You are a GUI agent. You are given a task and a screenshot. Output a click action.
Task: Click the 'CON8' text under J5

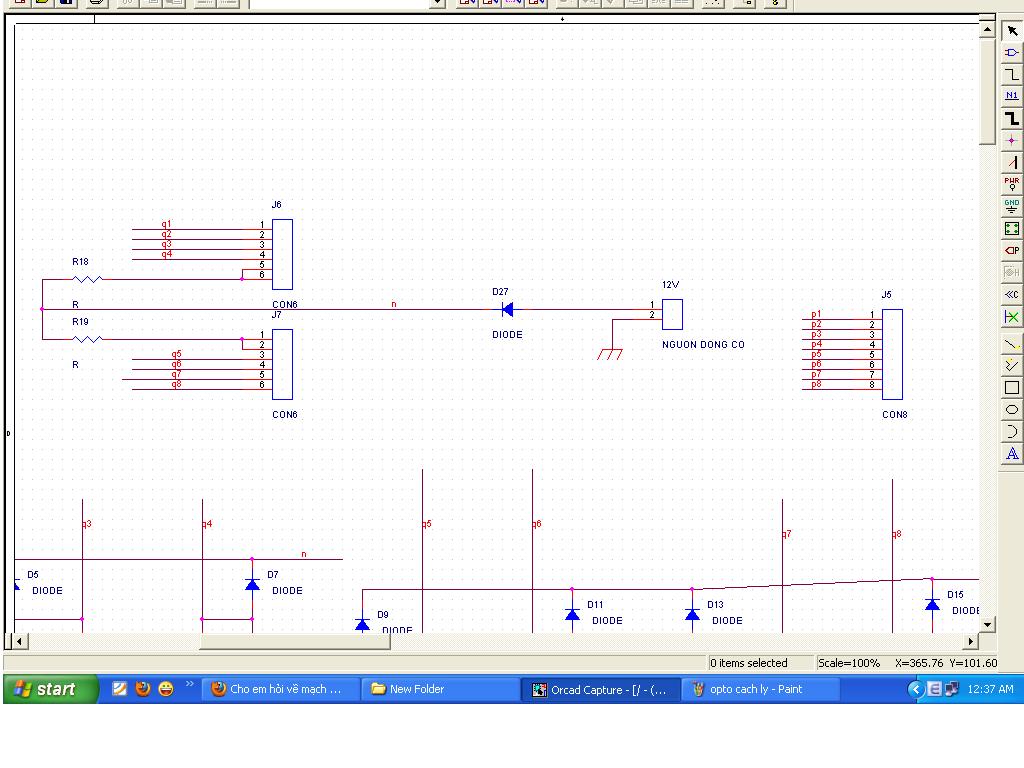(x=894, y=415)
